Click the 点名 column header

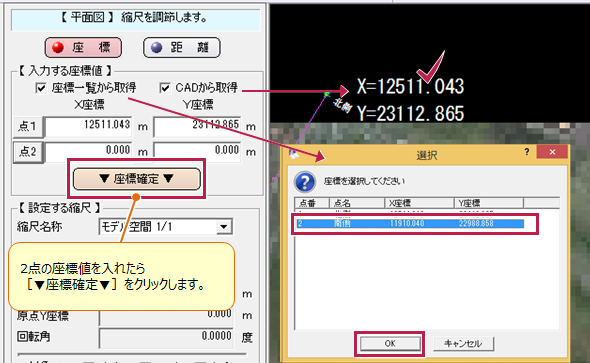coord(357,204)
